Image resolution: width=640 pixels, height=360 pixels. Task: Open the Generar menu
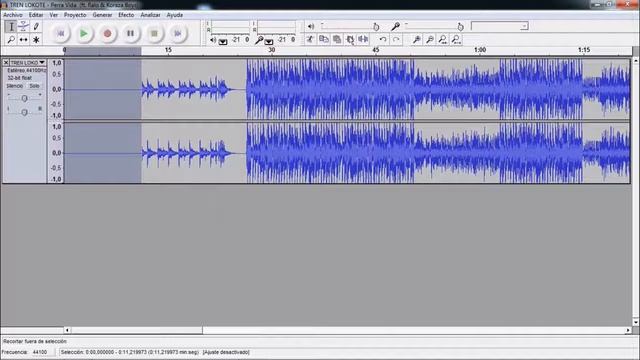tap(102, 15)
